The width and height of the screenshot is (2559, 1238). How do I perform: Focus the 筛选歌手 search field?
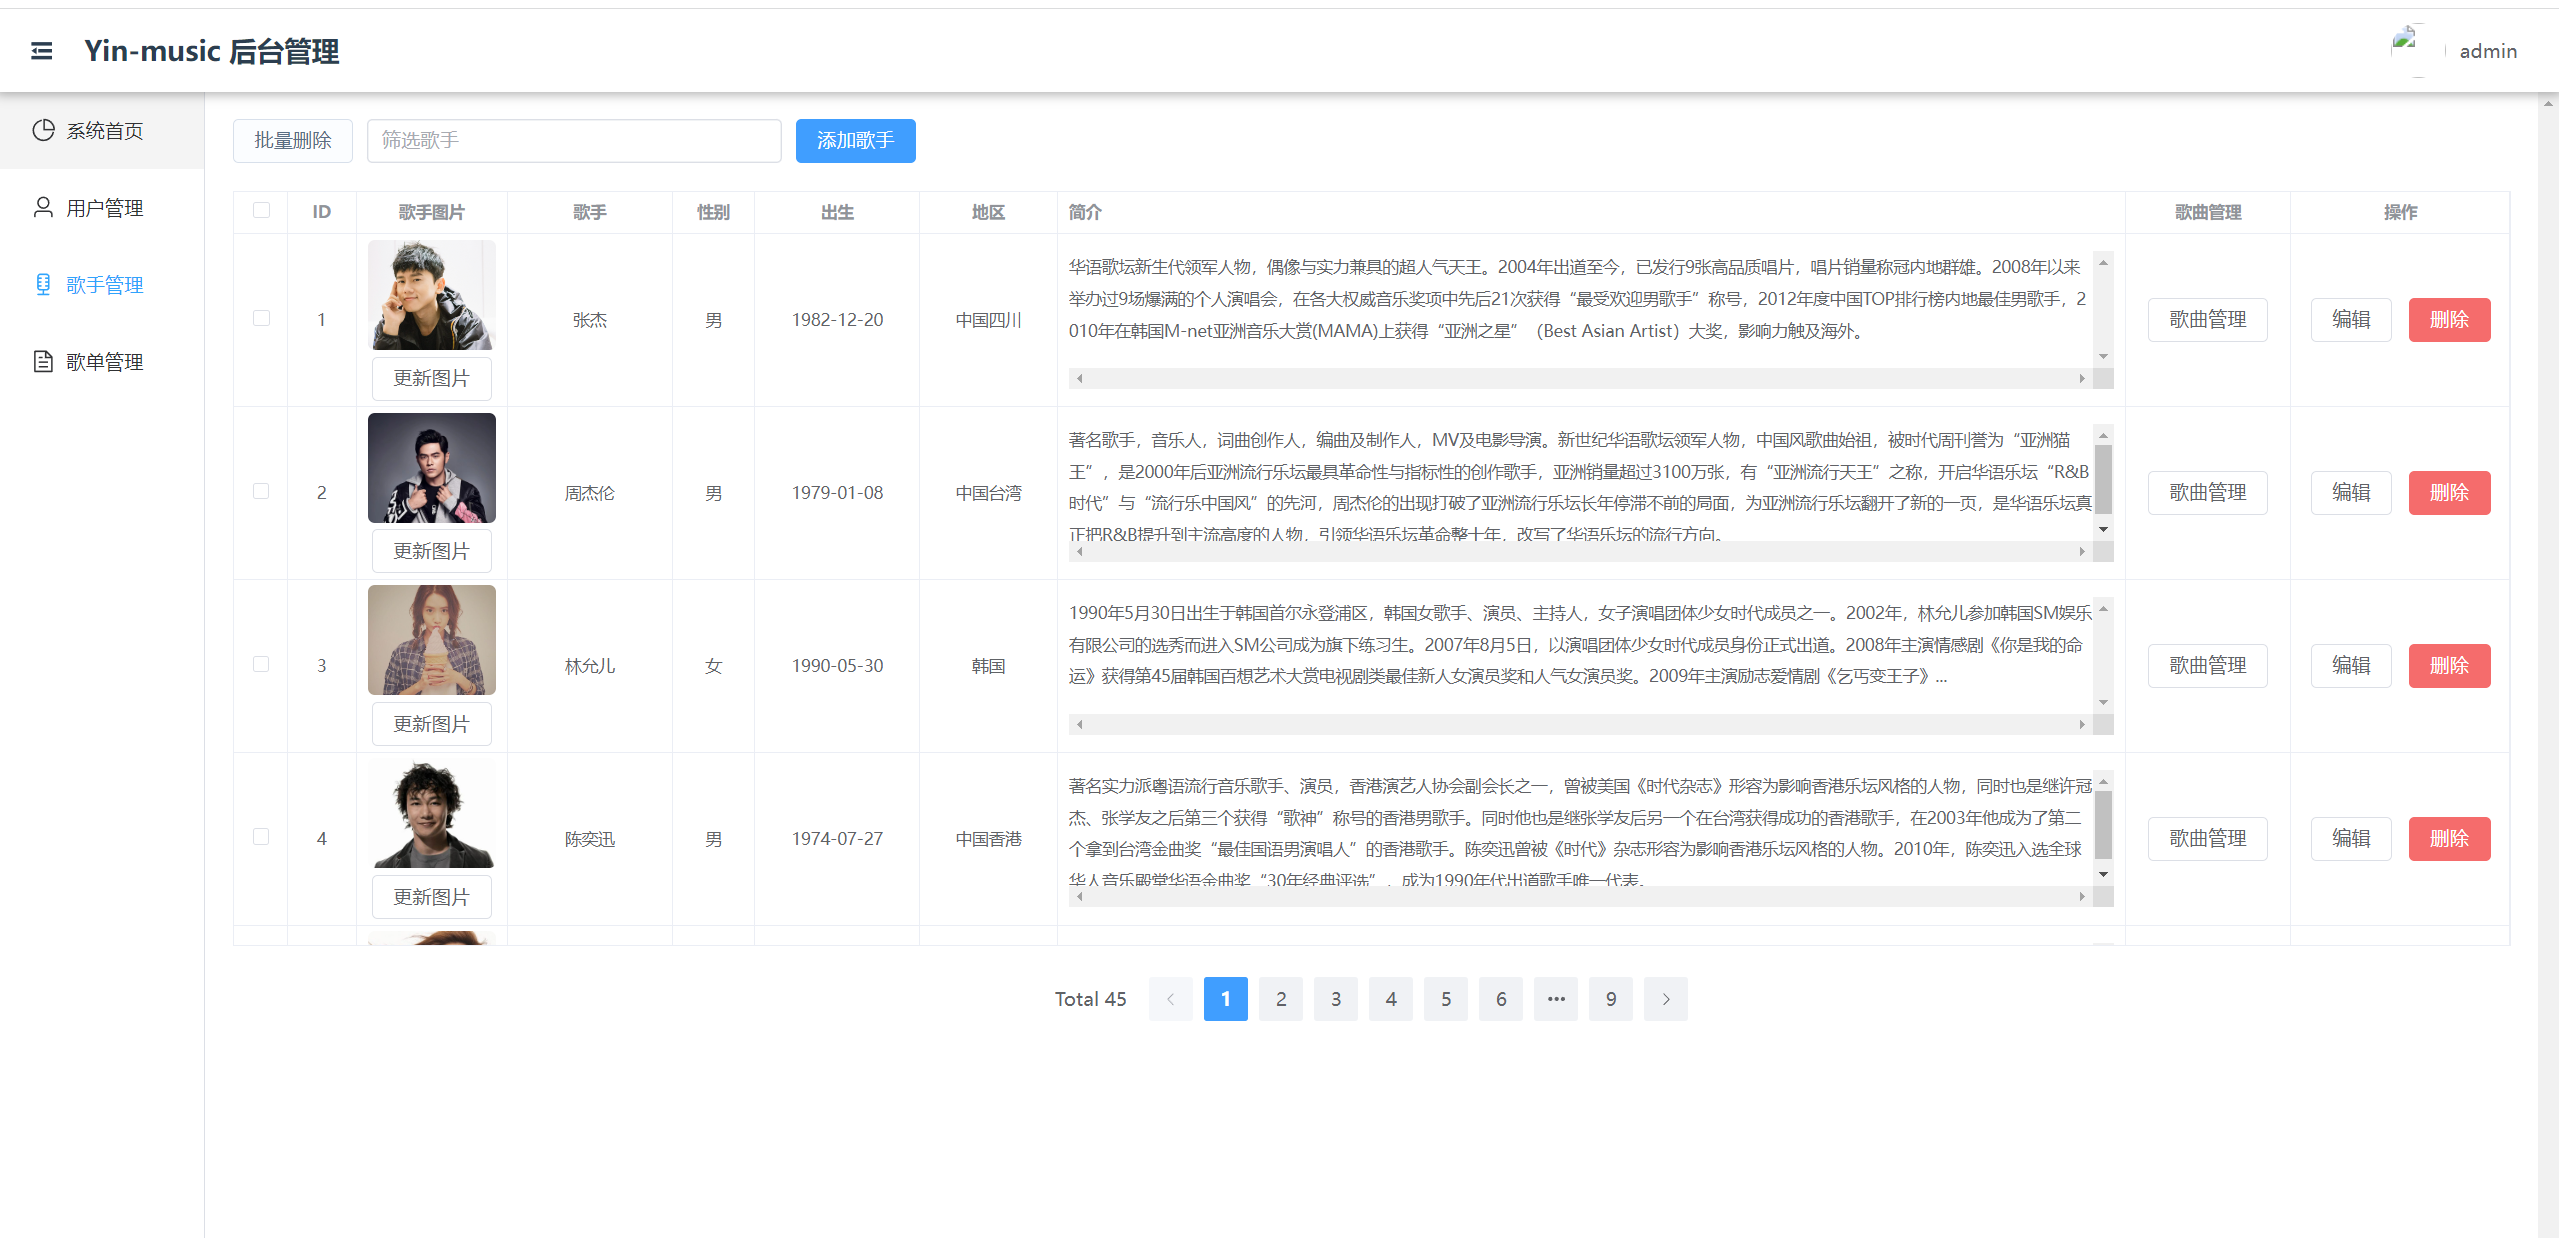coord(574,141)
